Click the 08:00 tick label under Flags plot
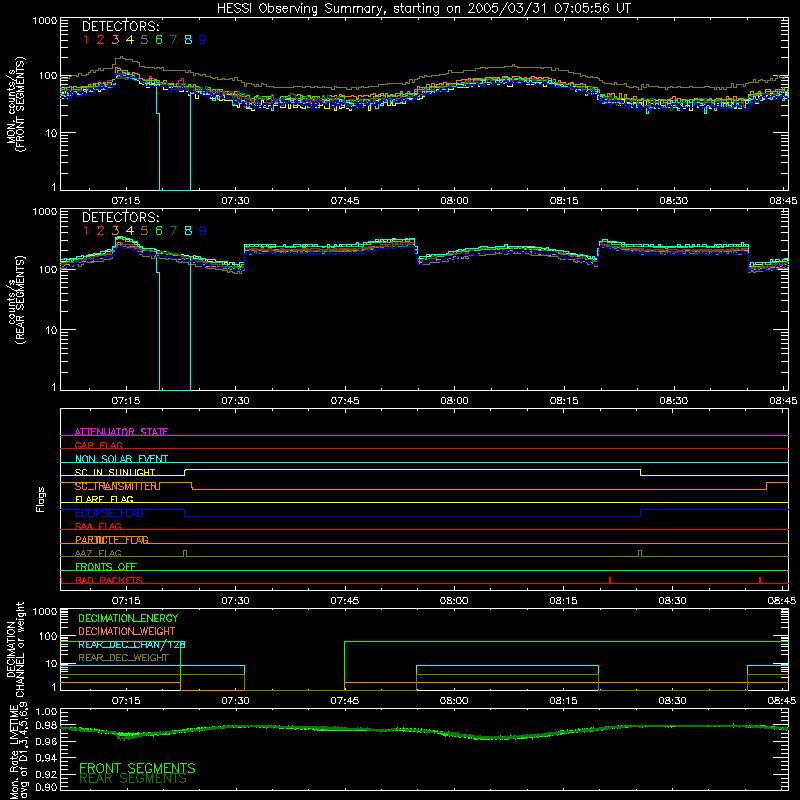Screen dimensions: 800x800 [454, 601]
